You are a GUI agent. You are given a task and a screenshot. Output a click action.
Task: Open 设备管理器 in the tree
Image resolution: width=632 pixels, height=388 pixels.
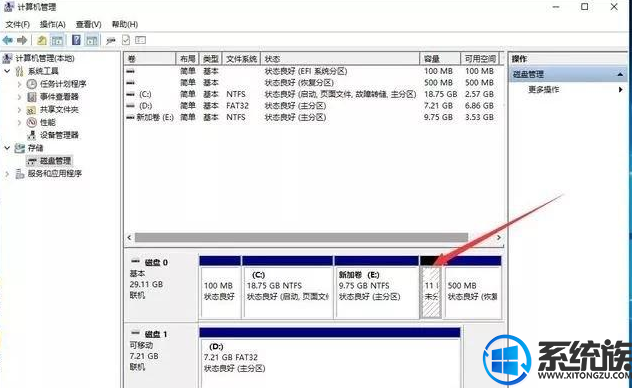59,135
